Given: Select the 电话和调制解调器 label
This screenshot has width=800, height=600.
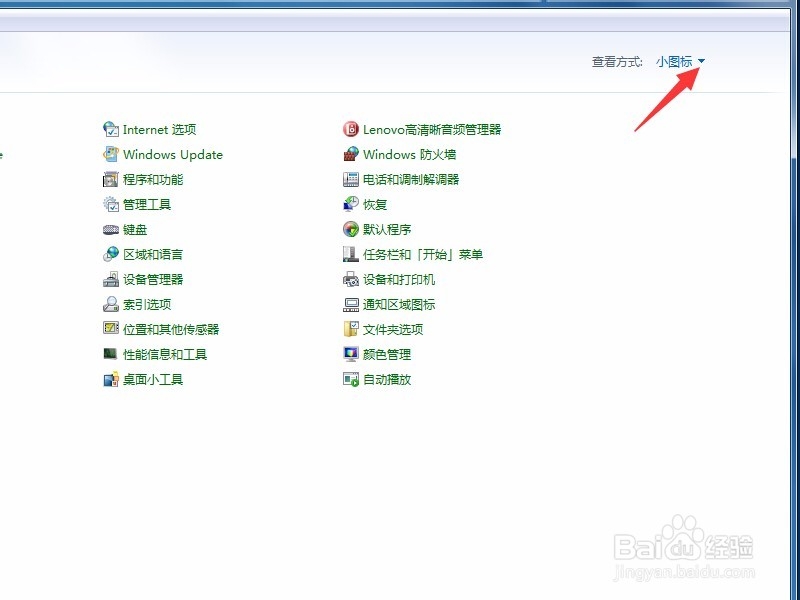Looking at the screenshot, I should click(x=411, y=180).
